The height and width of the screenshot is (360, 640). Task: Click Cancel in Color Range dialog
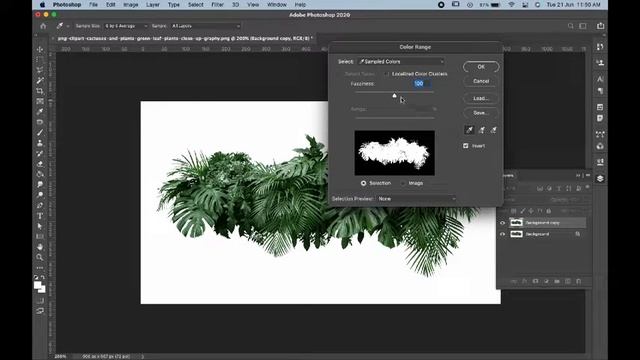click(481, 81)
